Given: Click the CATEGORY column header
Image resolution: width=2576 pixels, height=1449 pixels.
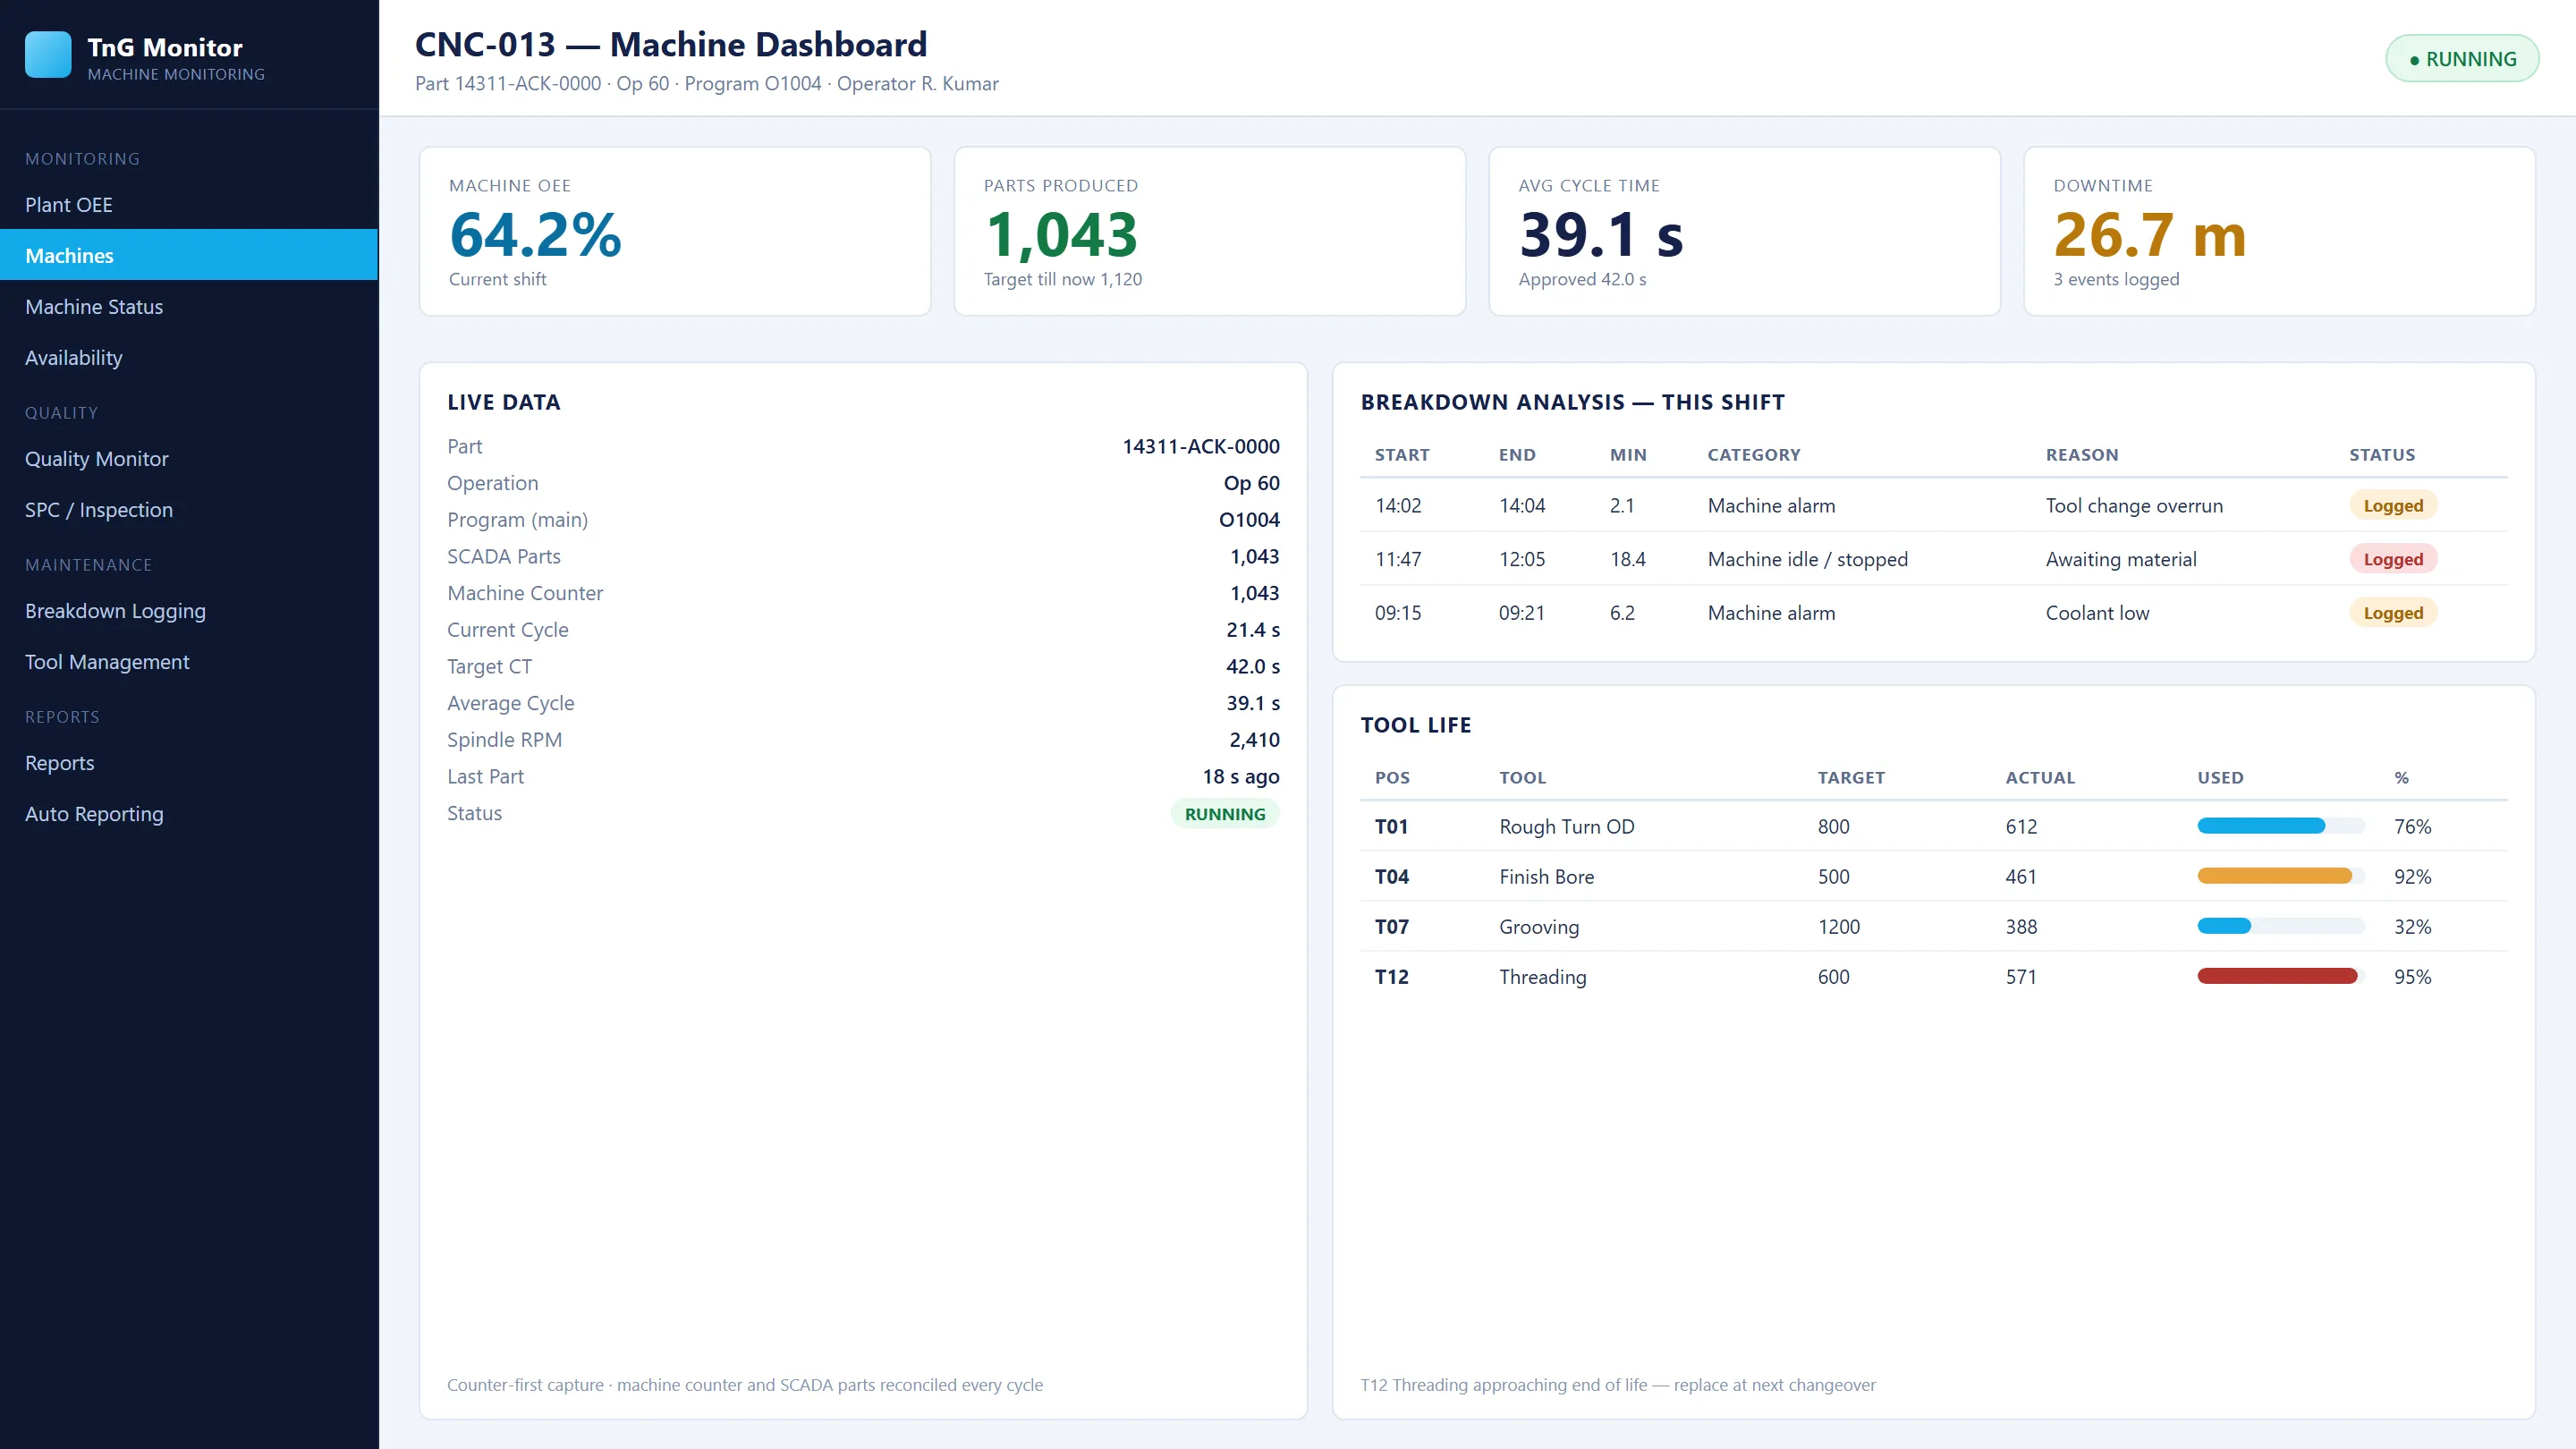Looking at the screenshot, I should coord(1754,455).
